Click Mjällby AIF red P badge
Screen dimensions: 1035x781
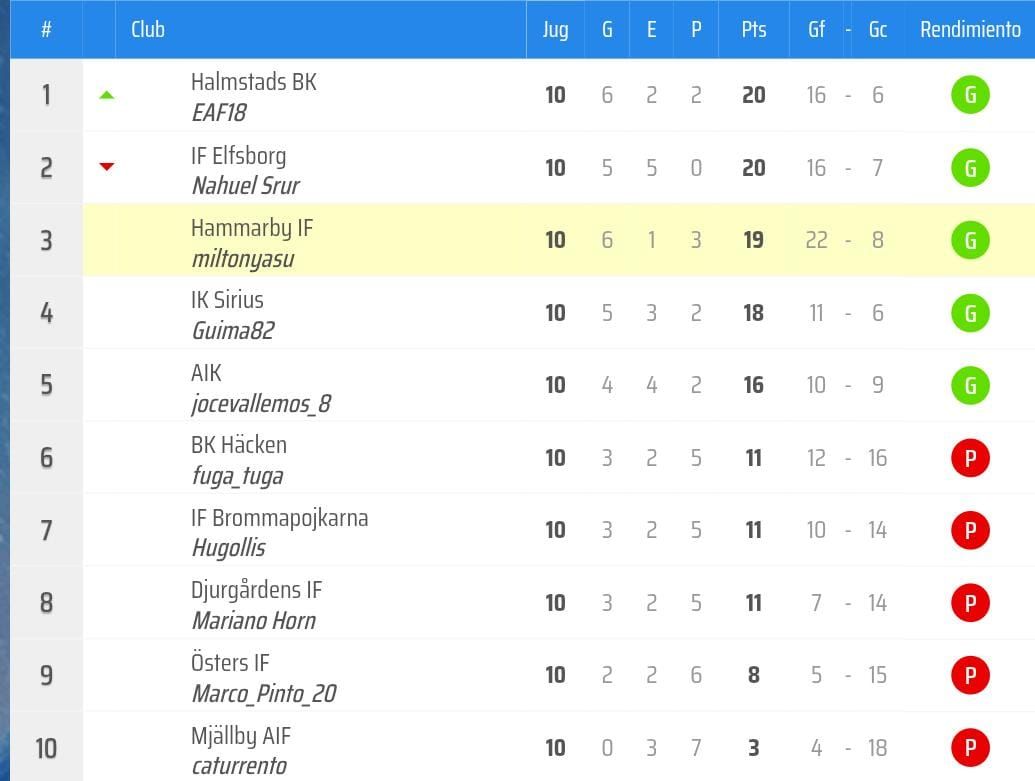969,748
